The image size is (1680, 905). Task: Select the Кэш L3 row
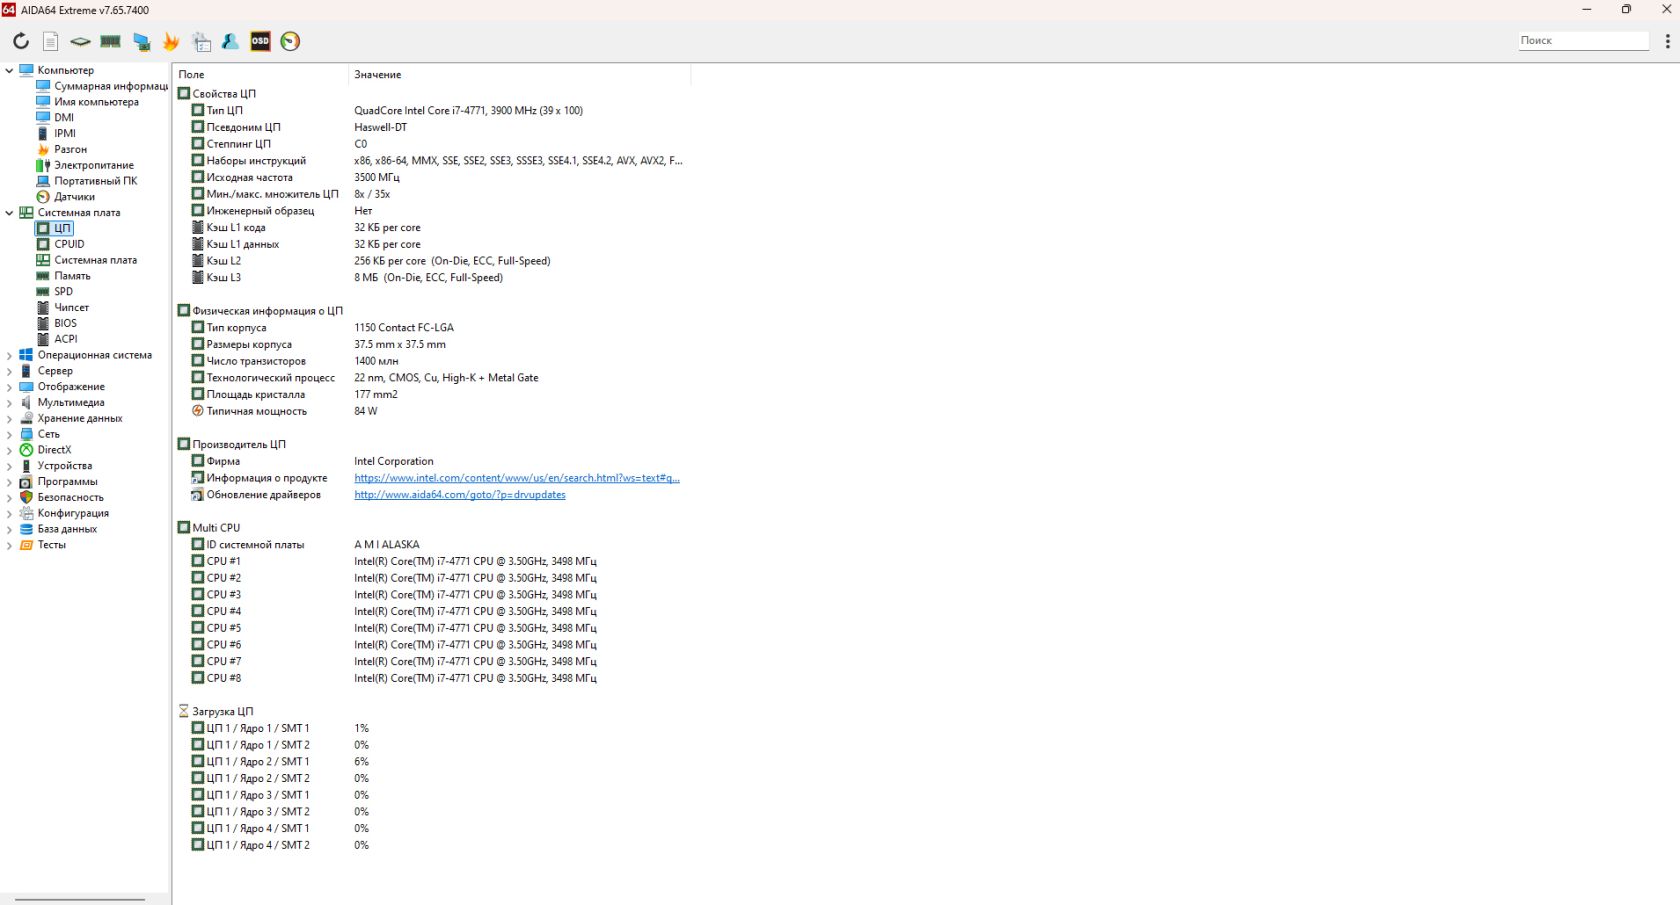tap(432, 277)
